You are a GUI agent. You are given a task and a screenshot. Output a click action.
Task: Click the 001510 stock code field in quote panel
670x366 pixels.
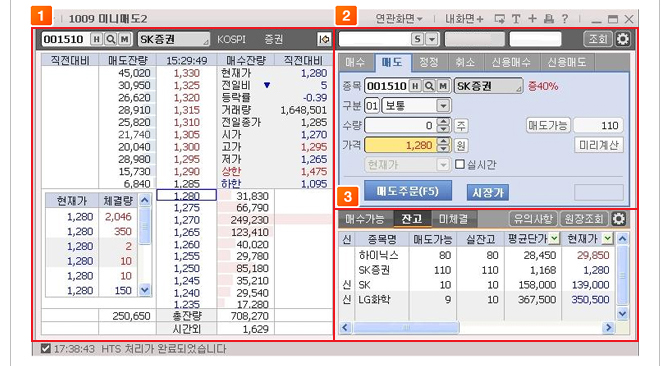(x=65, y=39)
